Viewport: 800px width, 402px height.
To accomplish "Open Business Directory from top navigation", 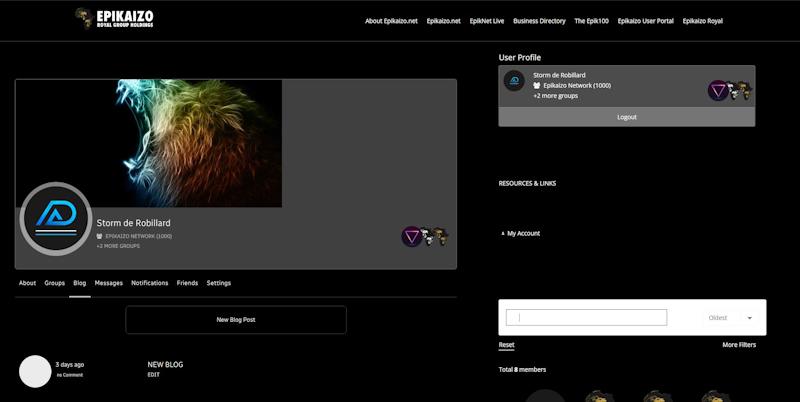I will tap(539, 21).
